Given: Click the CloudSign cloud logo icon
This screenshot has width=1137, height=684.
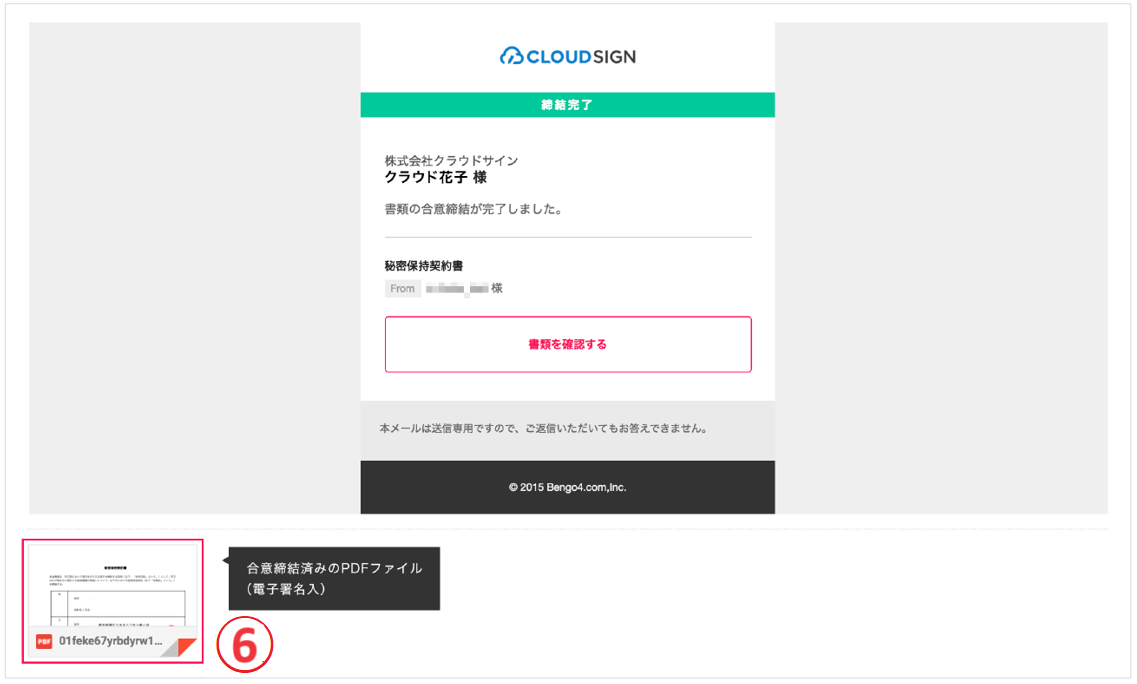Looking at the screenshot, I should pyautogui.click(x=511, y=56).
